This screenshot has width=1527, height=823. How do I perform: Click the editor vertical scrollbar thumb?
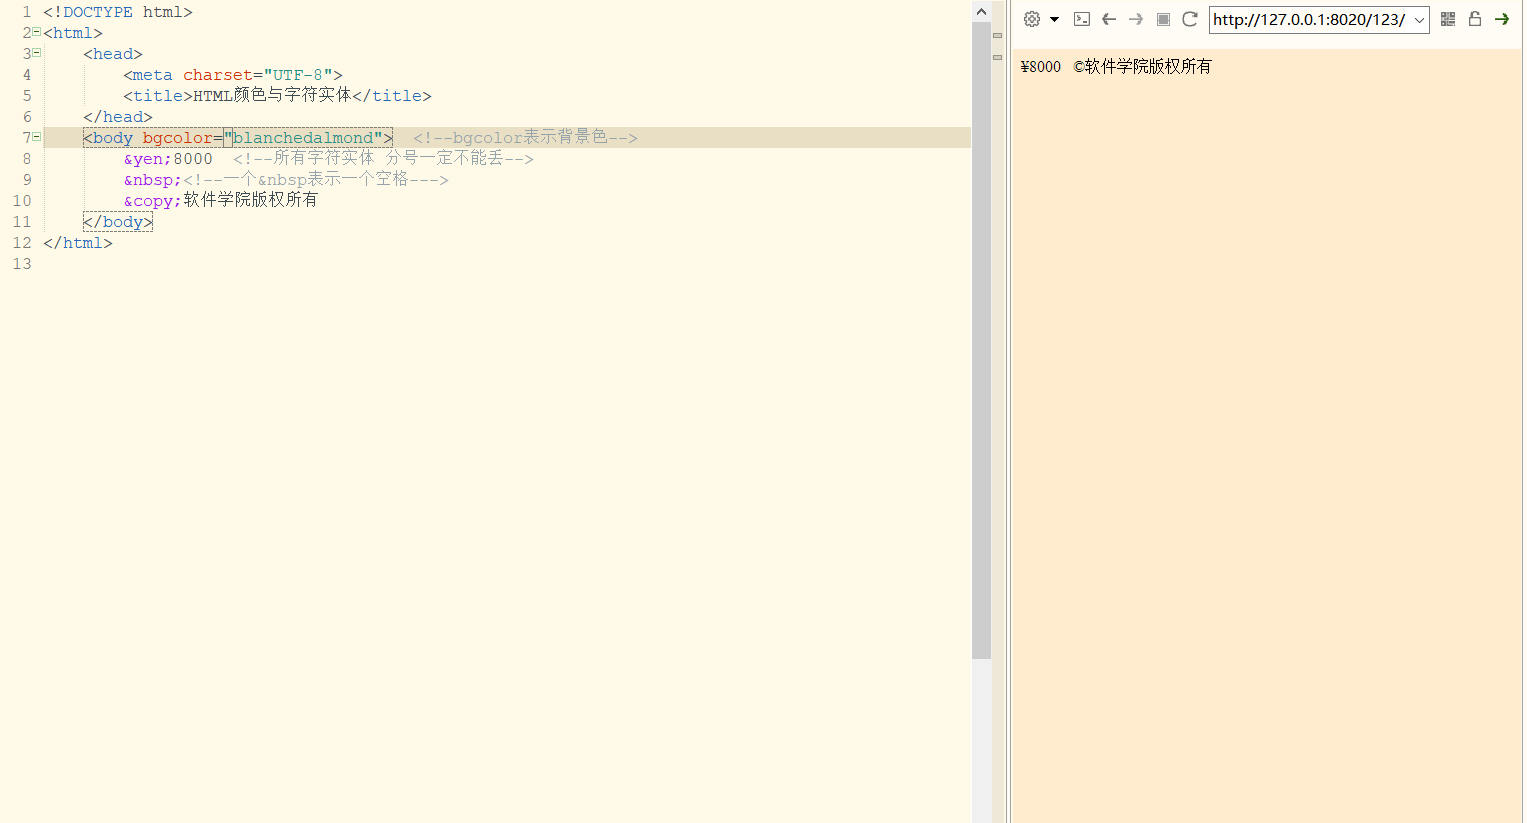981,340
